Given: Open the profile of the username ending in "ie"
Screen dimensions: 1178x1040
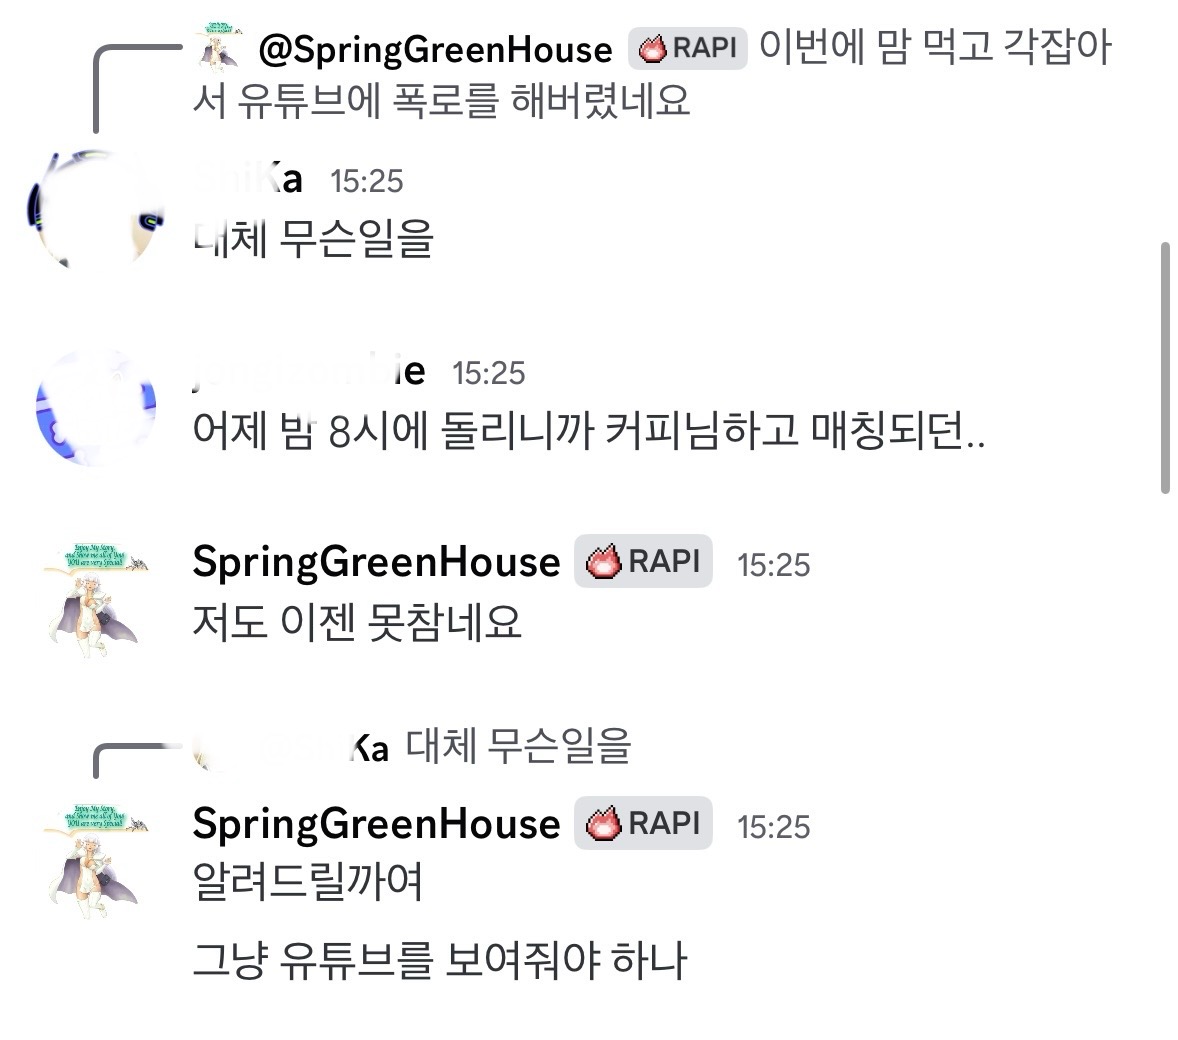Looking at the screenshot, I should point(308,372).
